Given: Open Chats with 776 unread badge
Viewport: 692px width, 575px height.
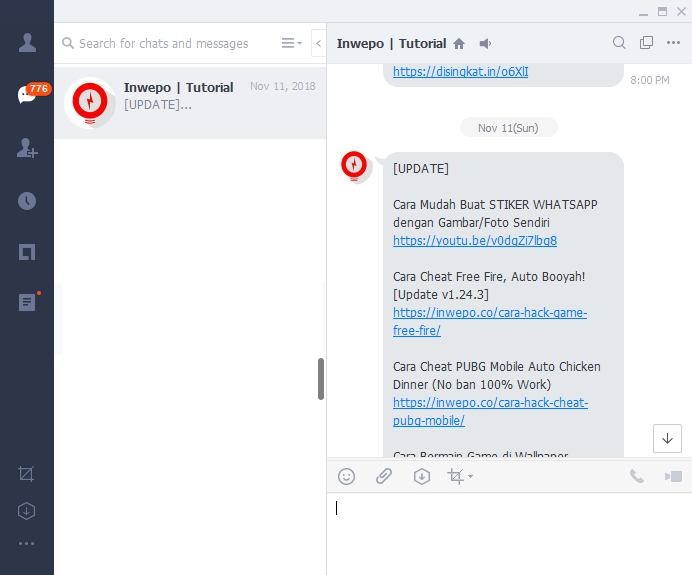Looking at the screenshot, I should (27, 95).
